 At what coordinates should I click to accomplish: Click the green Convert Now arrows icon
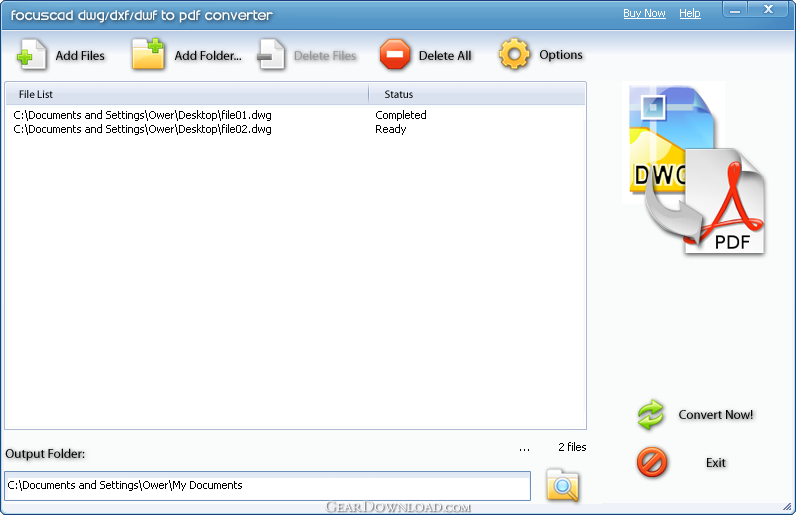pos(650,415)
